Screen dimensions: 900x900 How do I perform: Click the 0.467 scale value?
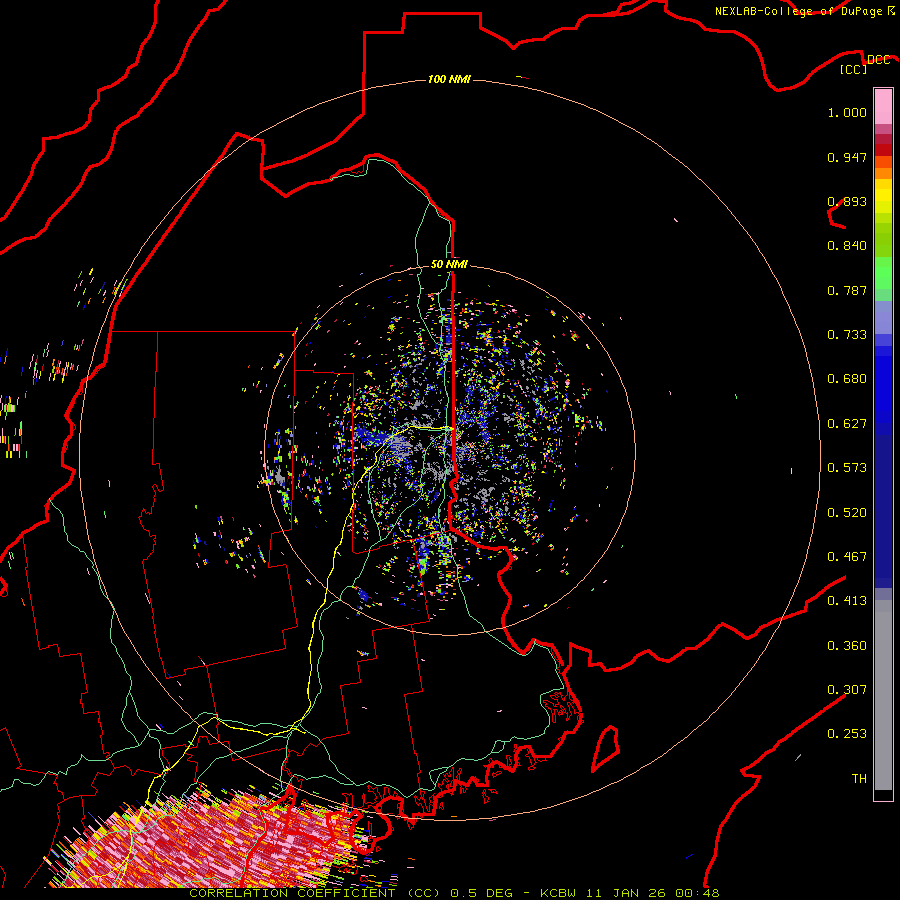847,557
